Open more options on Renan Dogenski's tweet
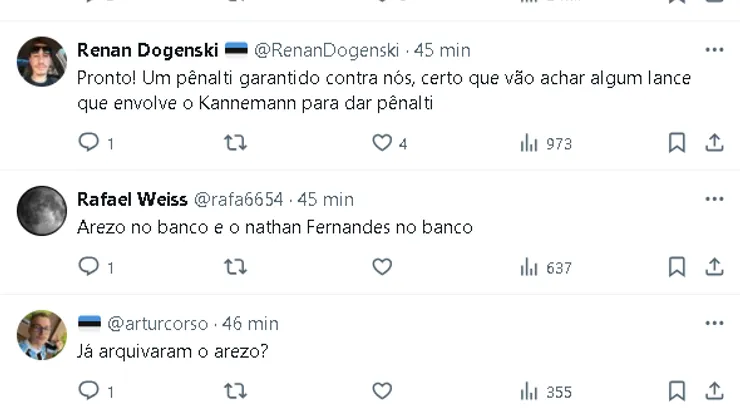The width and height of the screenshot is (740, 416). [x=714, y=50]
